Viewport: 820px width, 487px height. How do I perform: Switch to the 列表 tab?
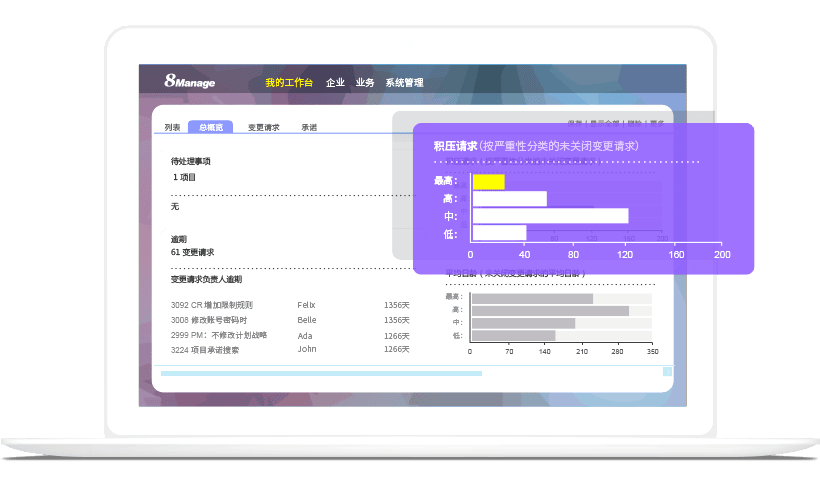pos(172,127)
